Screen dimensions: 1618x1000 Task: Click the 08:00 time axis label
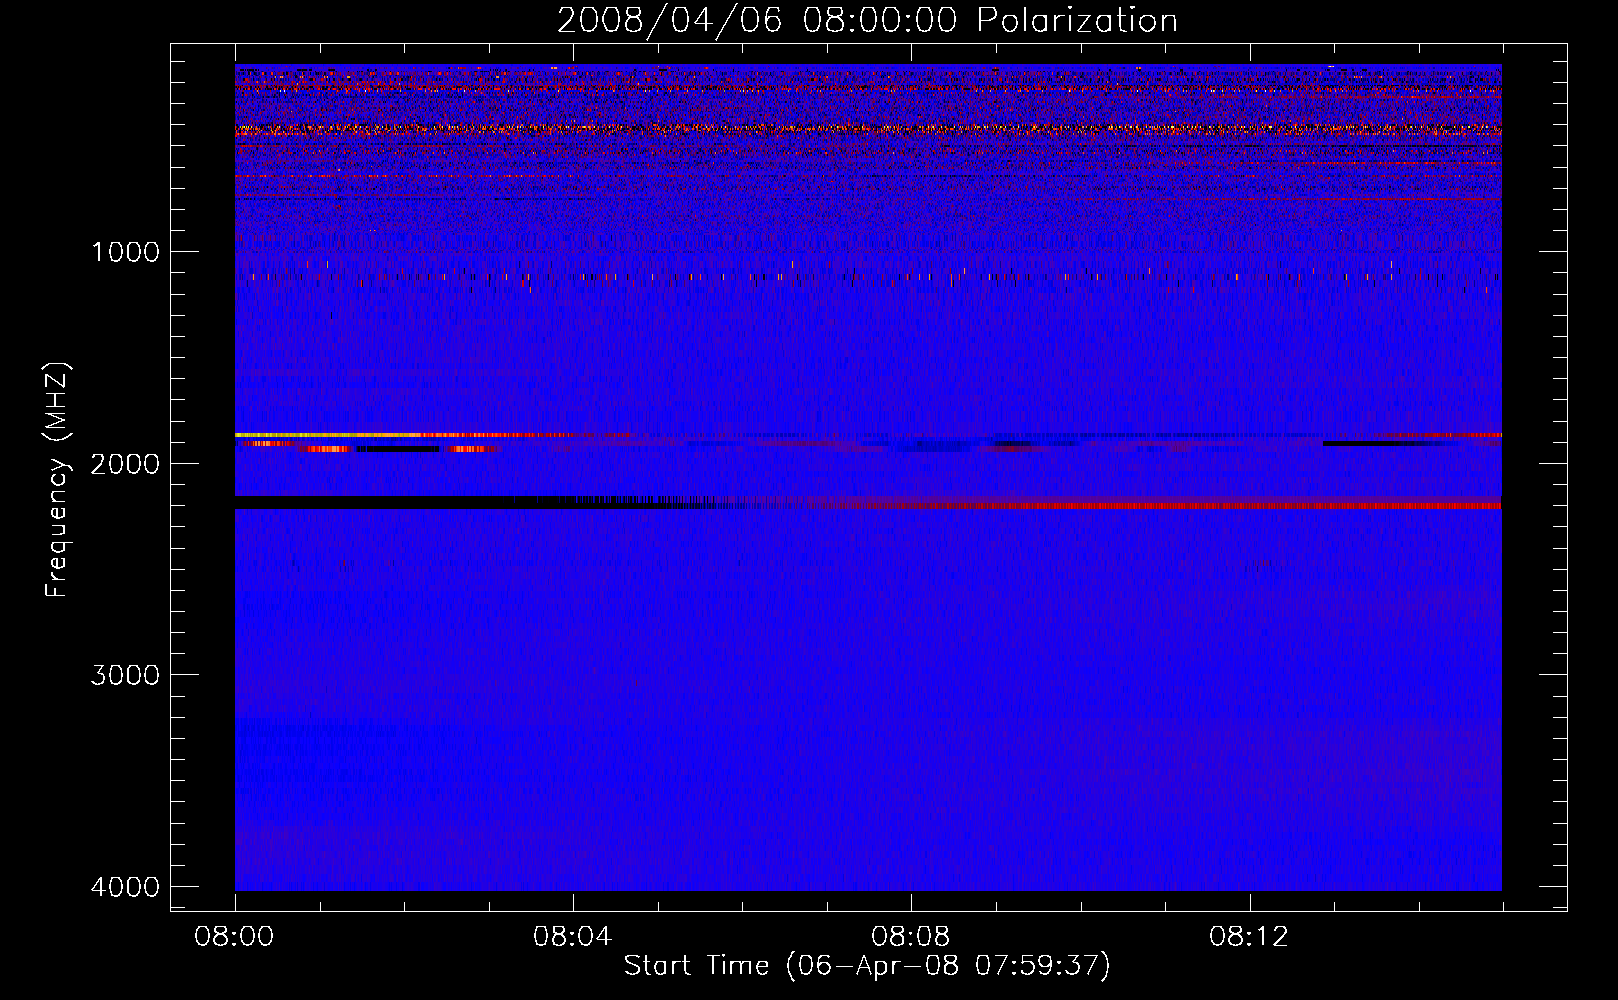click(x=235, y=937)
